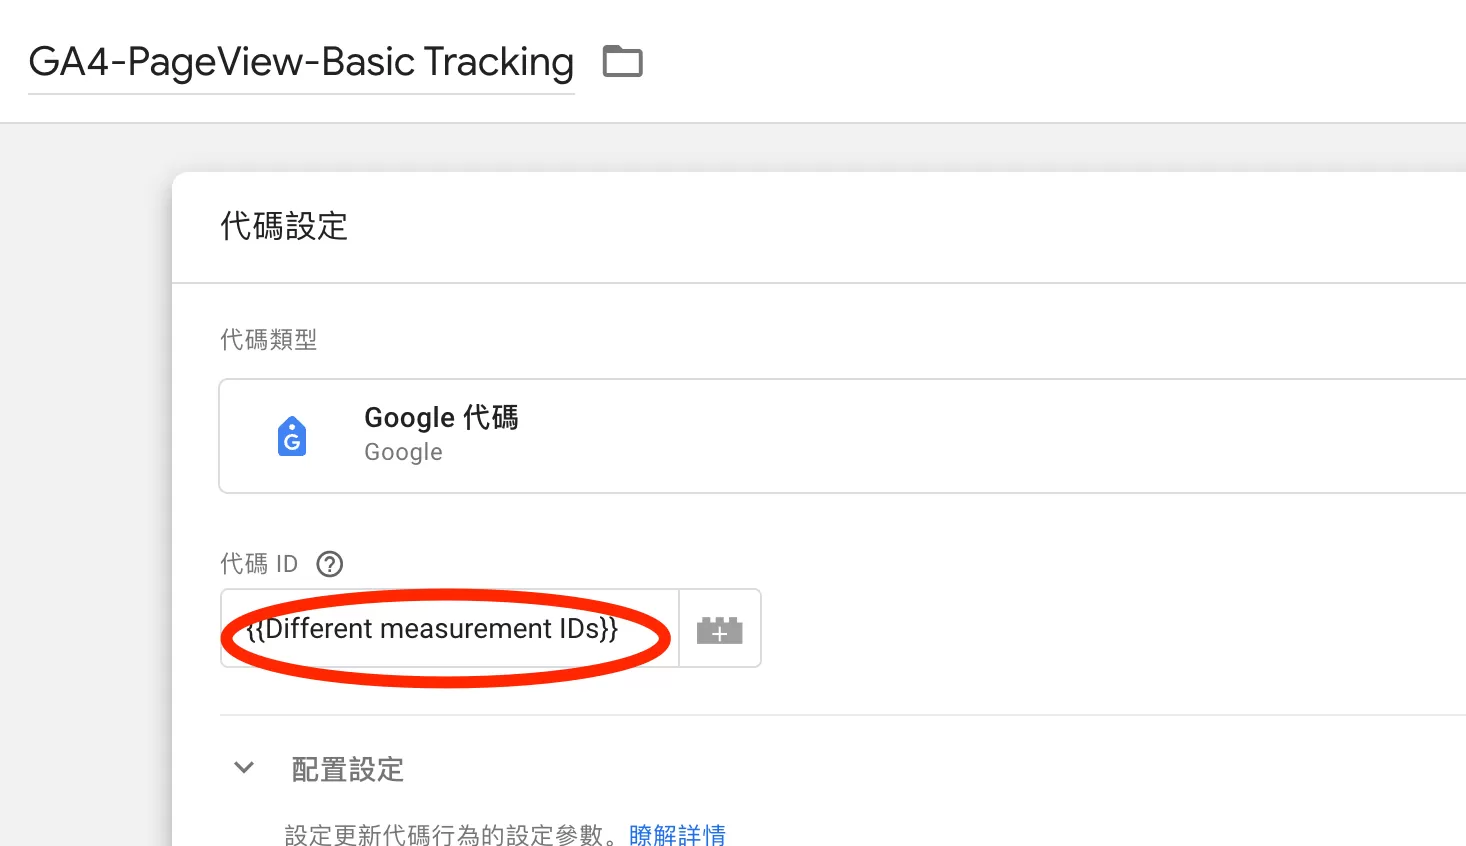Click the 代碼 ID help question mark
This screenshot has height=846, width=1466.
coord(329,564)
